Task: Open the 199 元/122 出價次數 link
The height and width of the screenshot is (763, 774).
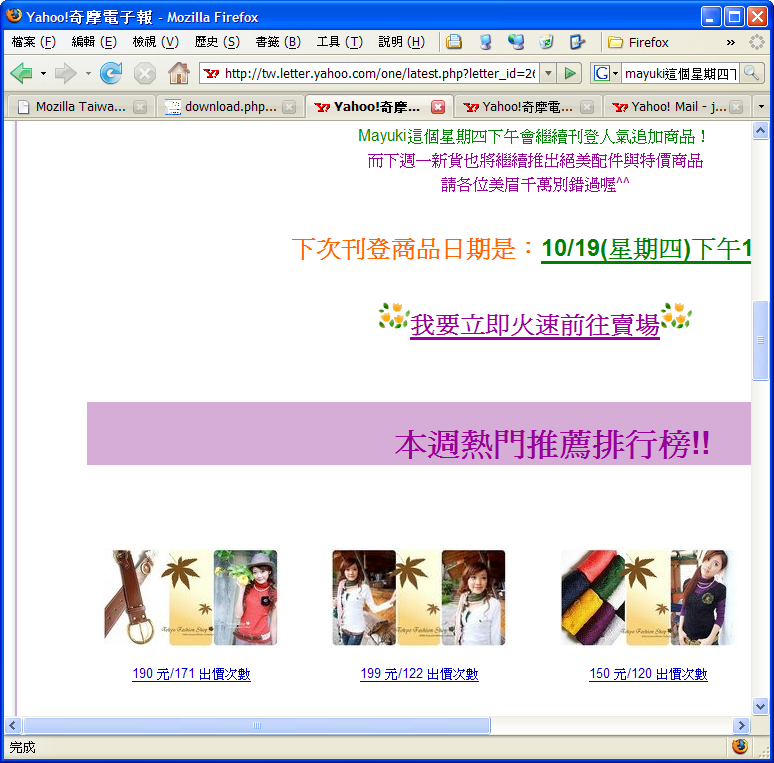Action: (x=419, y=674)
